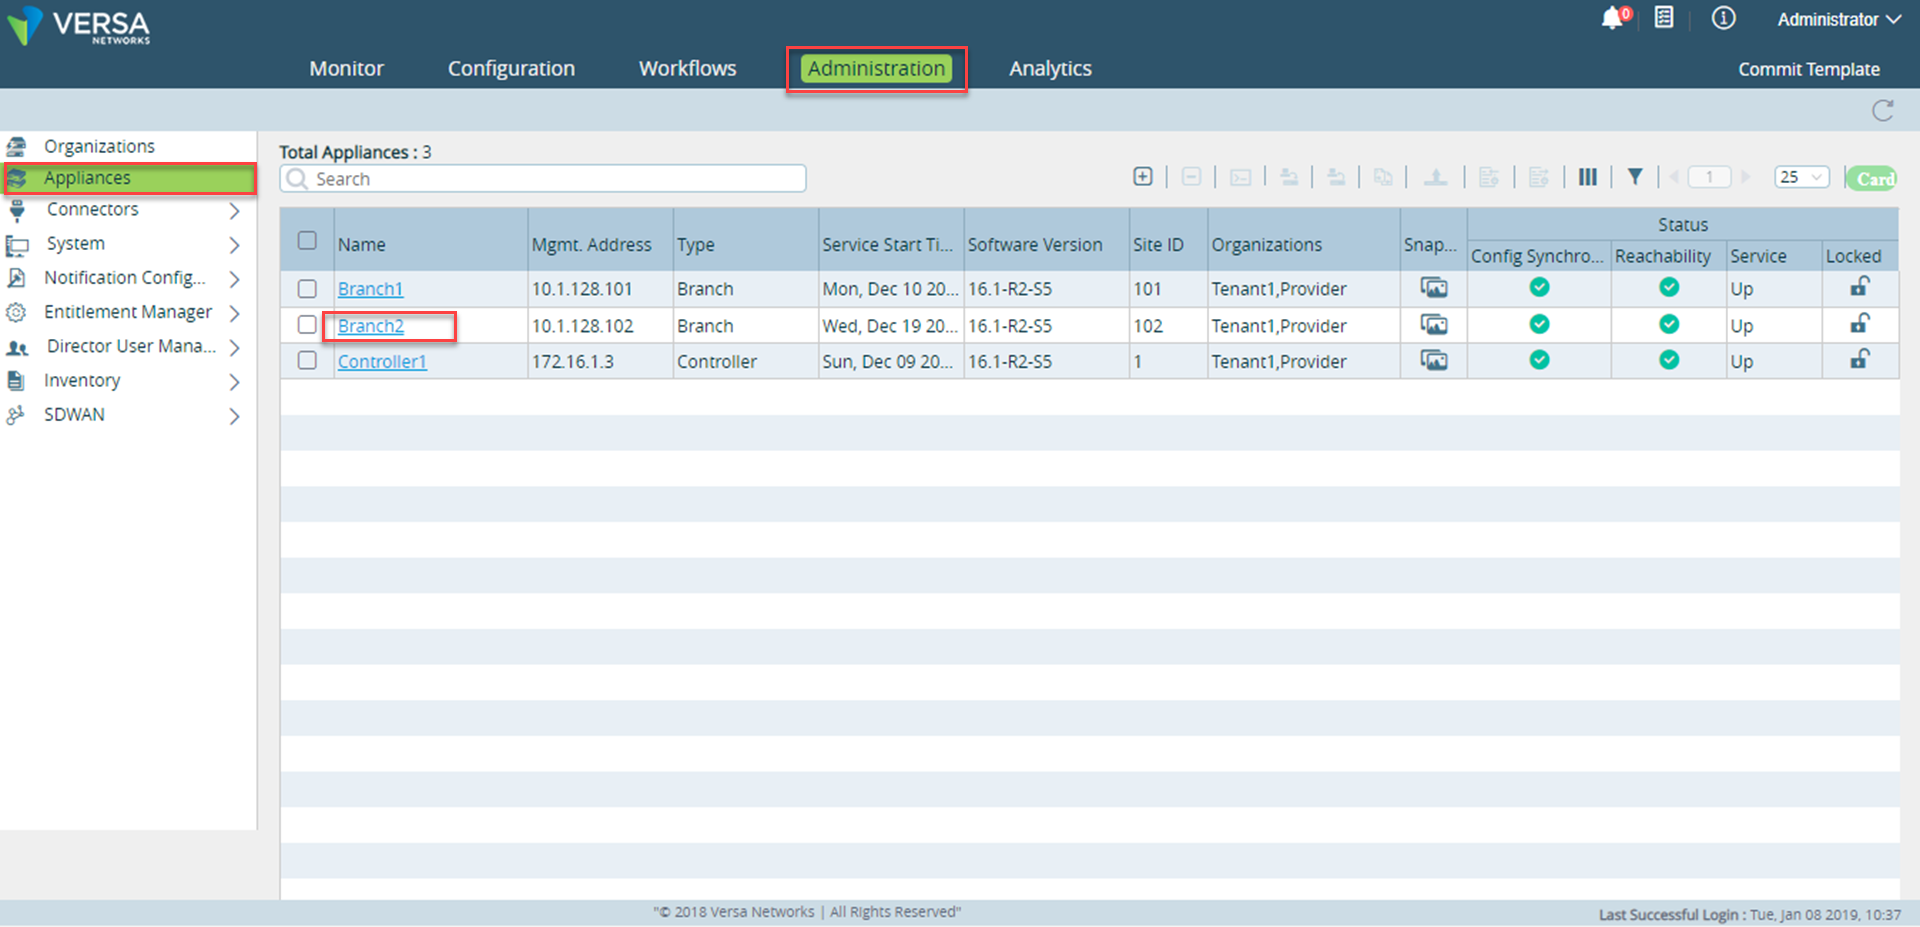The height and width of the screenshot is (927, 1920).
Task: Click the filter funnel icon
Action: click(x=1635, y=177)
